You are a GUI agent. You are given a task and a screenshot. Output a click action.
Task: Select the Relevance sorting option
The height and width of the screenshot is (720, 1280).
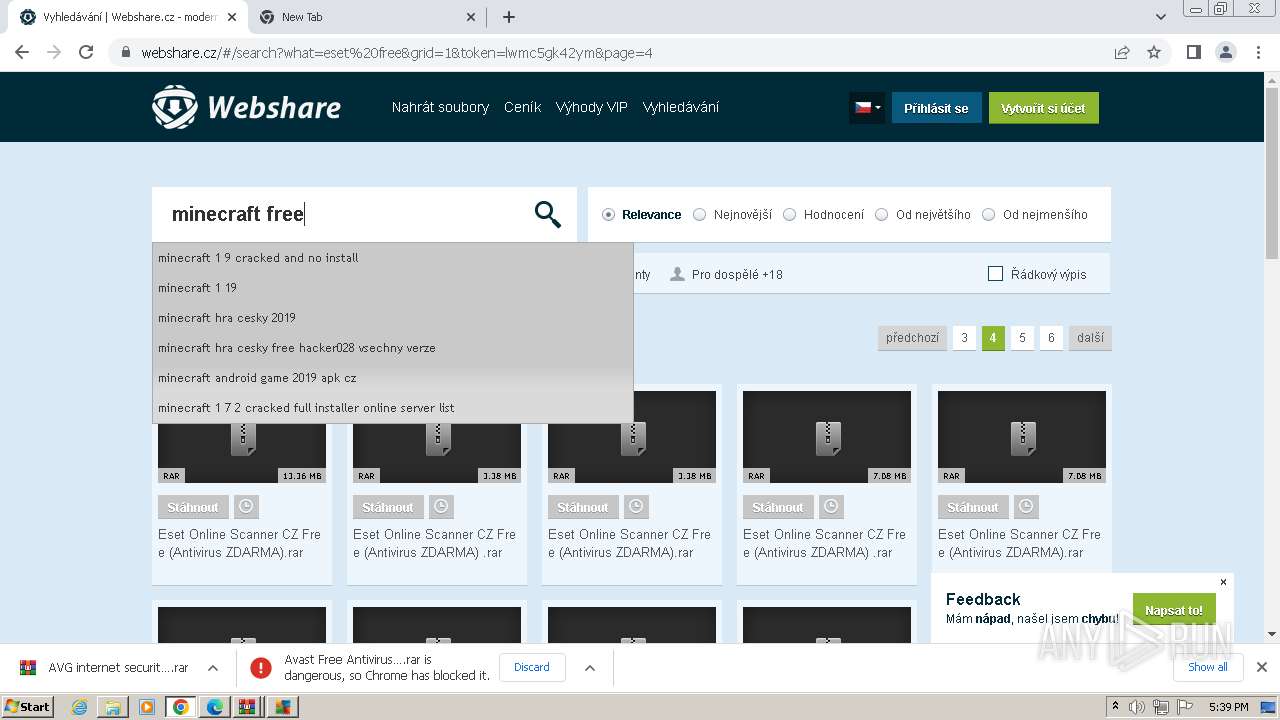pos(642,214)
